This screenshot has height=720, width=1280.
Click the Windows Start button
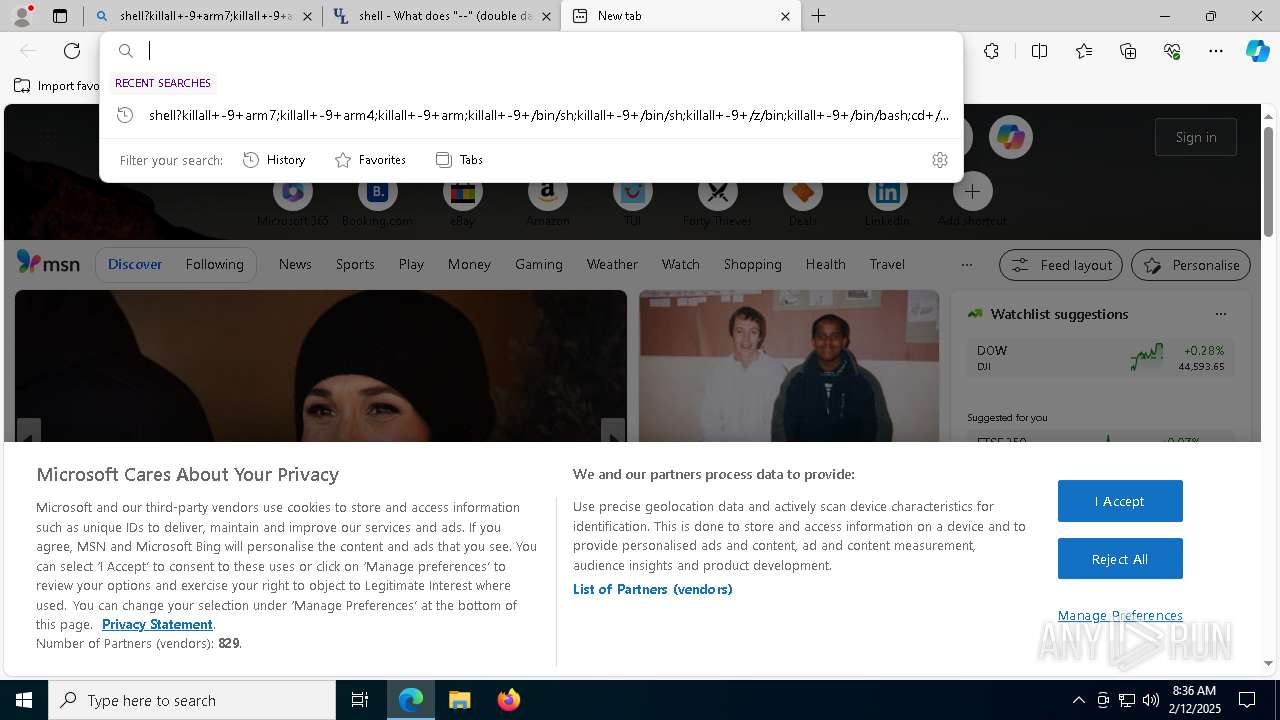point(24,700)
